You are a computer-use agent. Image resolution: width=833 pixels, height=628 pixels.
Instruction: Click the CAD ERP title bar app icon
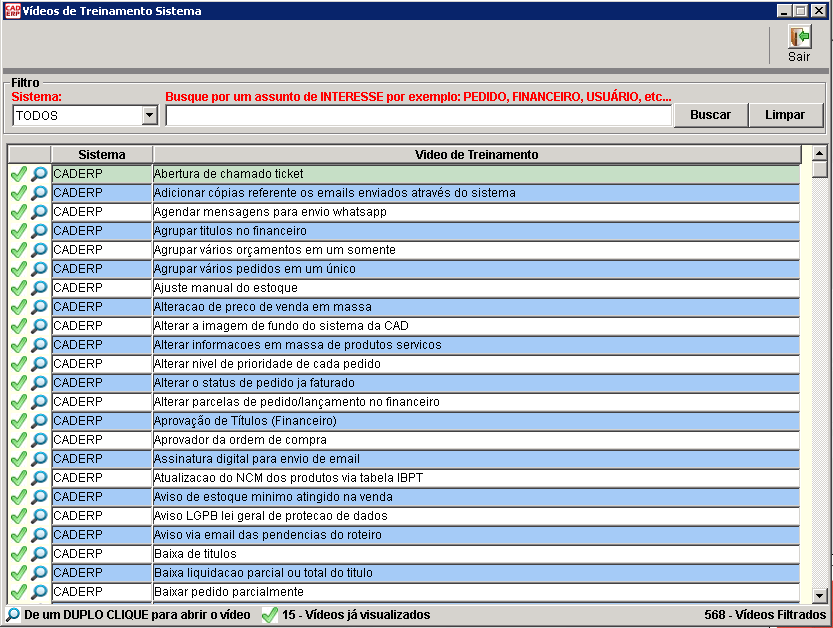click(12, 11)
